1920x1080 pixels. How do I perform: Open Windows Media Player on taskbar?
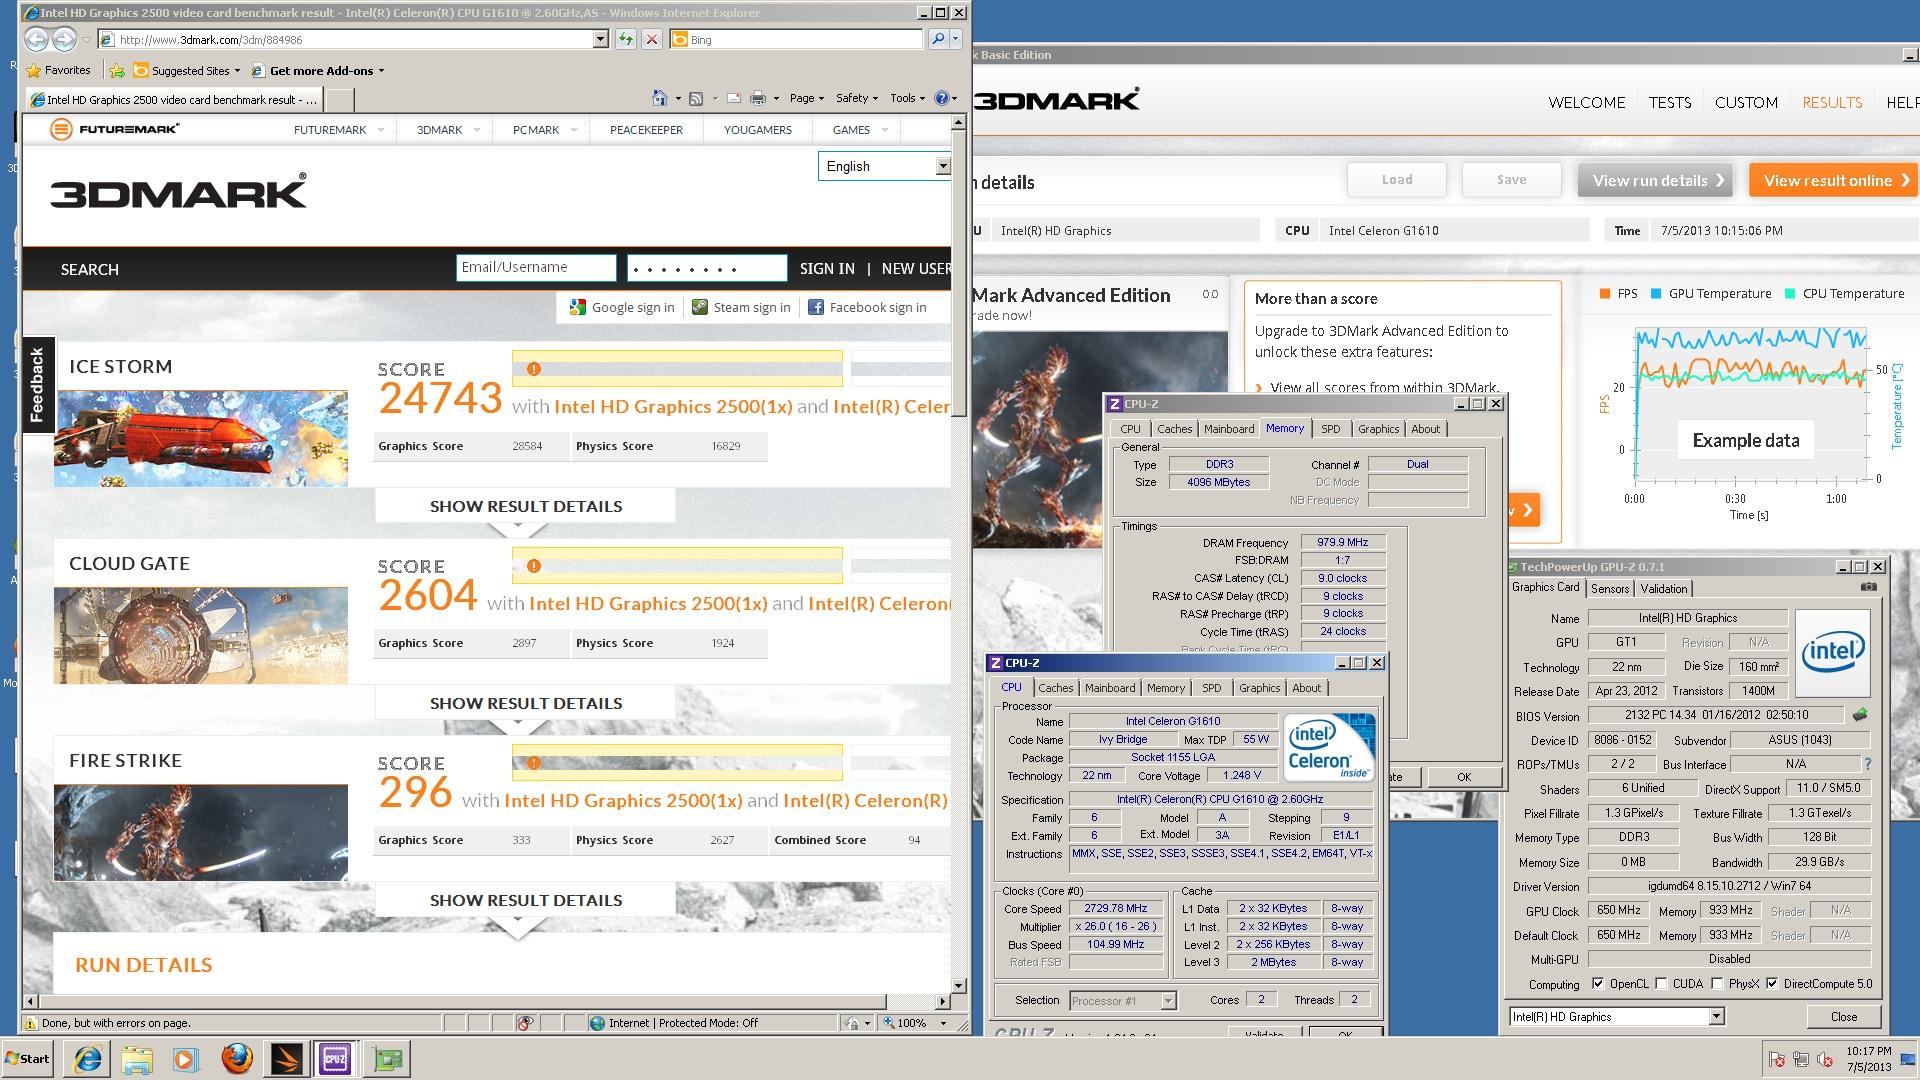pyautogui.click(x=186, y=1059)
